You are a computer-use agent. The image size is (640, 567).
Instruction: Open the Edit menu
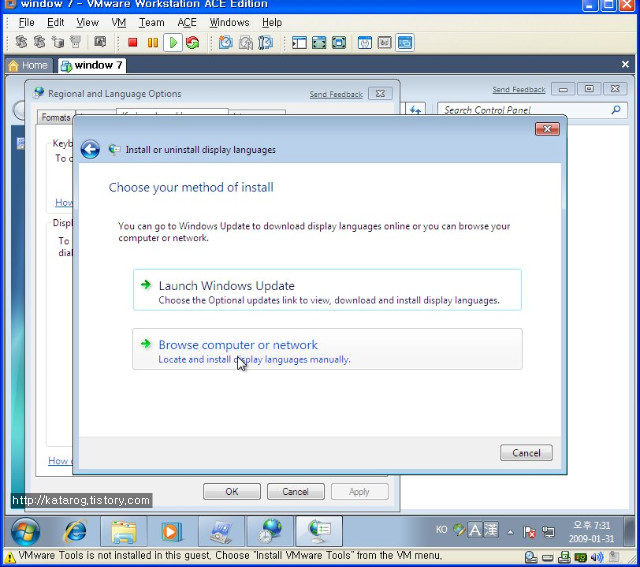point(56,22)
